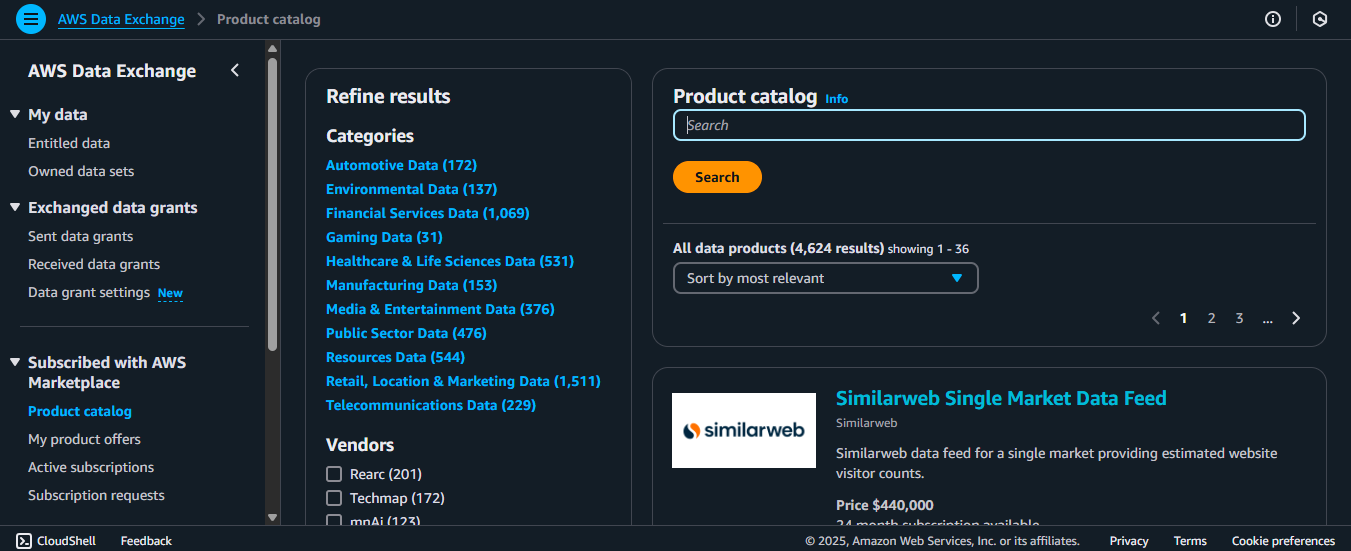This screenshot has height=551, width=1351.
Task: Filter by Resources Data category
Action: click(x=395, y=357)
